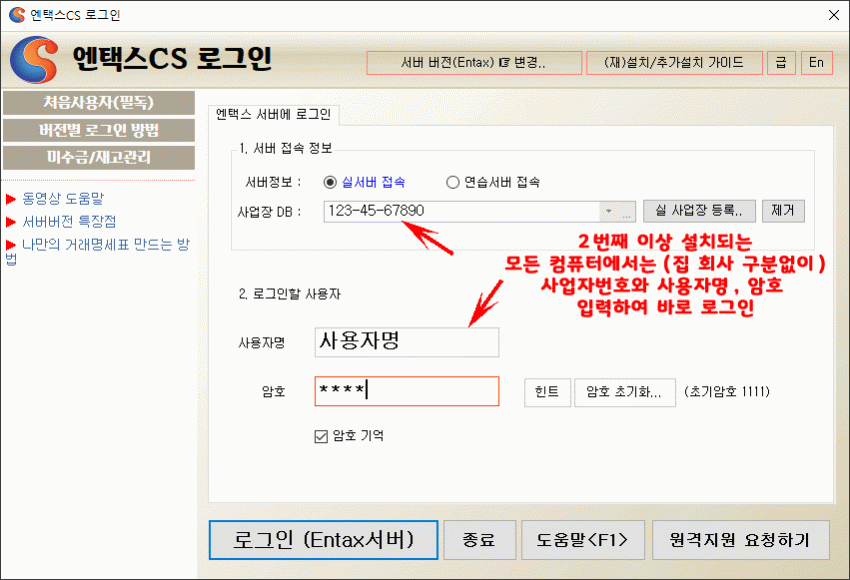Open the 버전별 로그인 방법 sidebar menu

point(99,130)
